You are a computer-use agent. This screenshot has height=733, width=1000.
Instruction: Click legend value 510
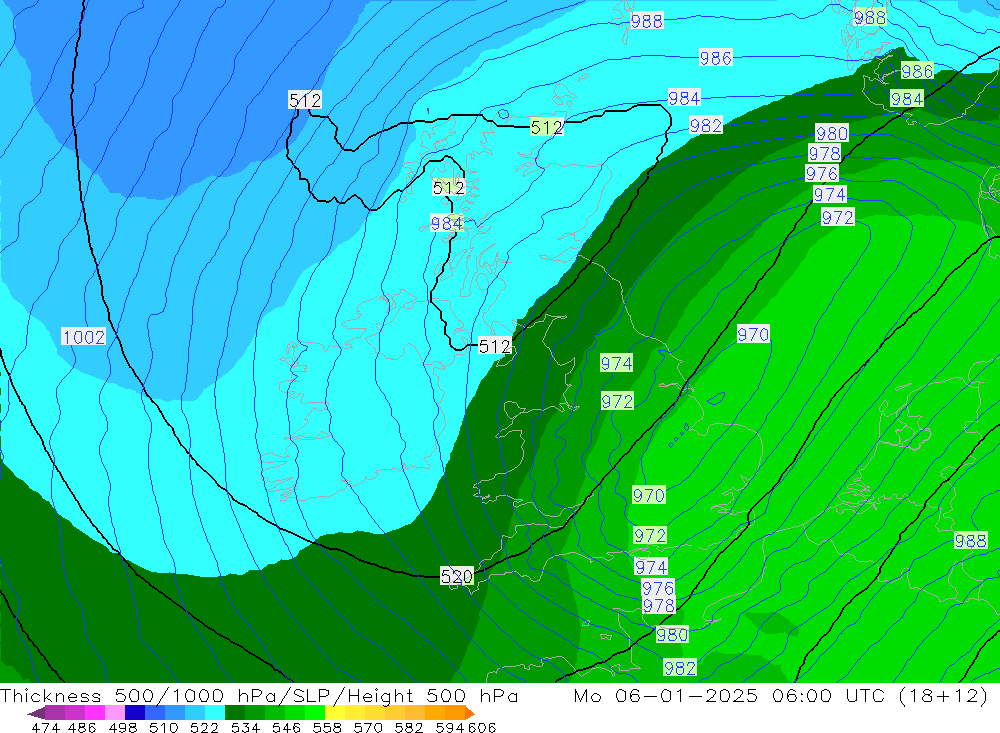tap(163, 727)
